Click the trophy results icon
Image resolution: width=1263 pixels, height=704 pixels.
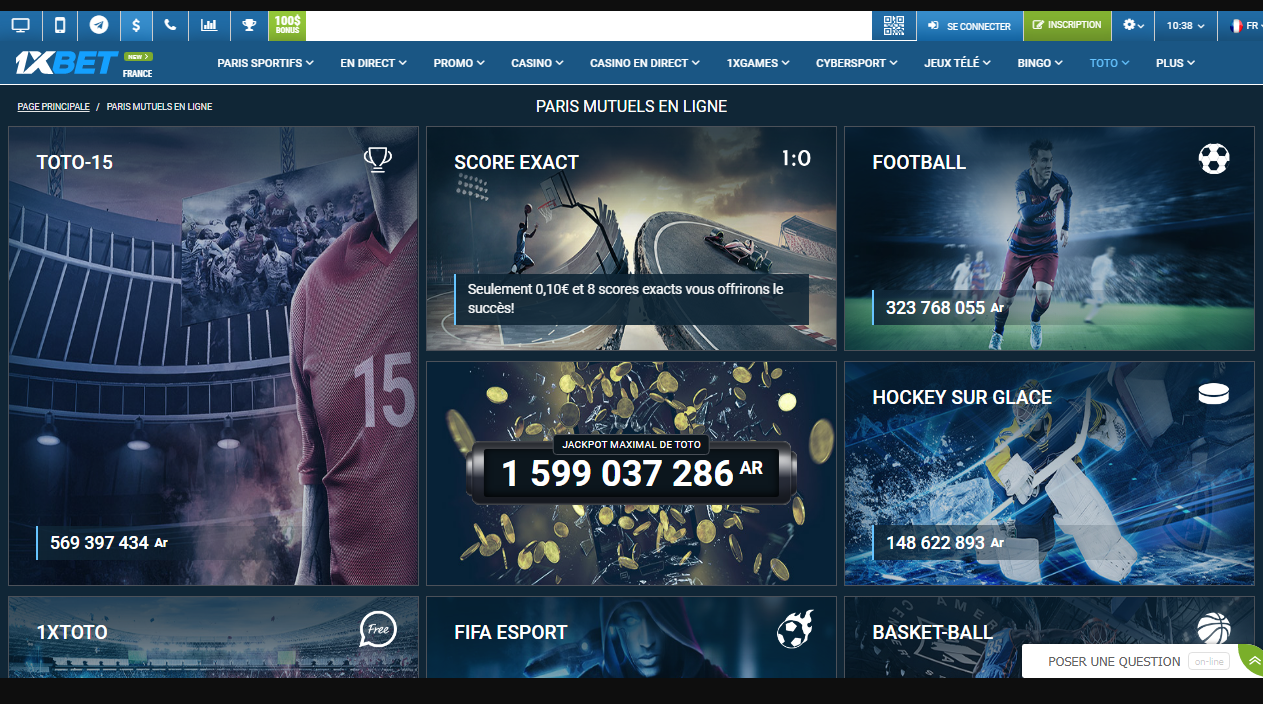tap(249, 25)
